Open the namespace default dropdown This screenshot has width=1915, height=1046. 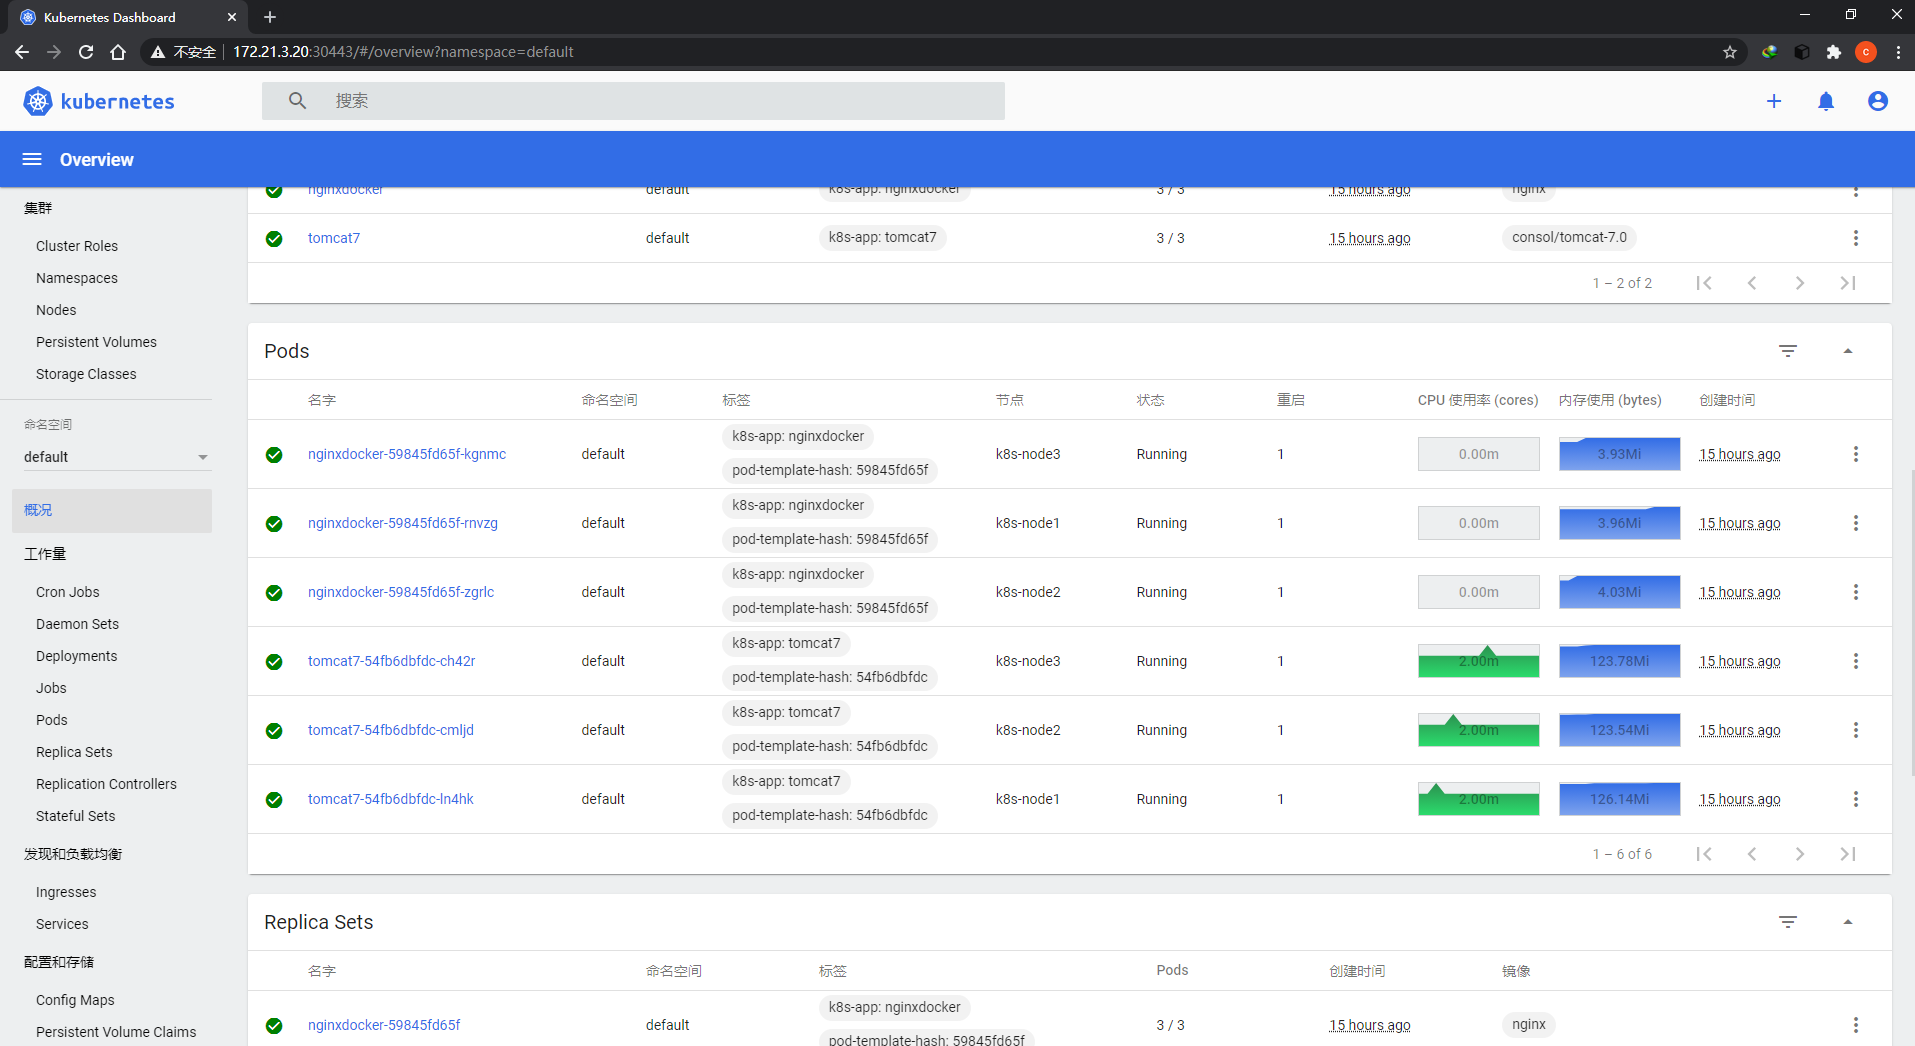pyautogui.click(x=117, y=457)
